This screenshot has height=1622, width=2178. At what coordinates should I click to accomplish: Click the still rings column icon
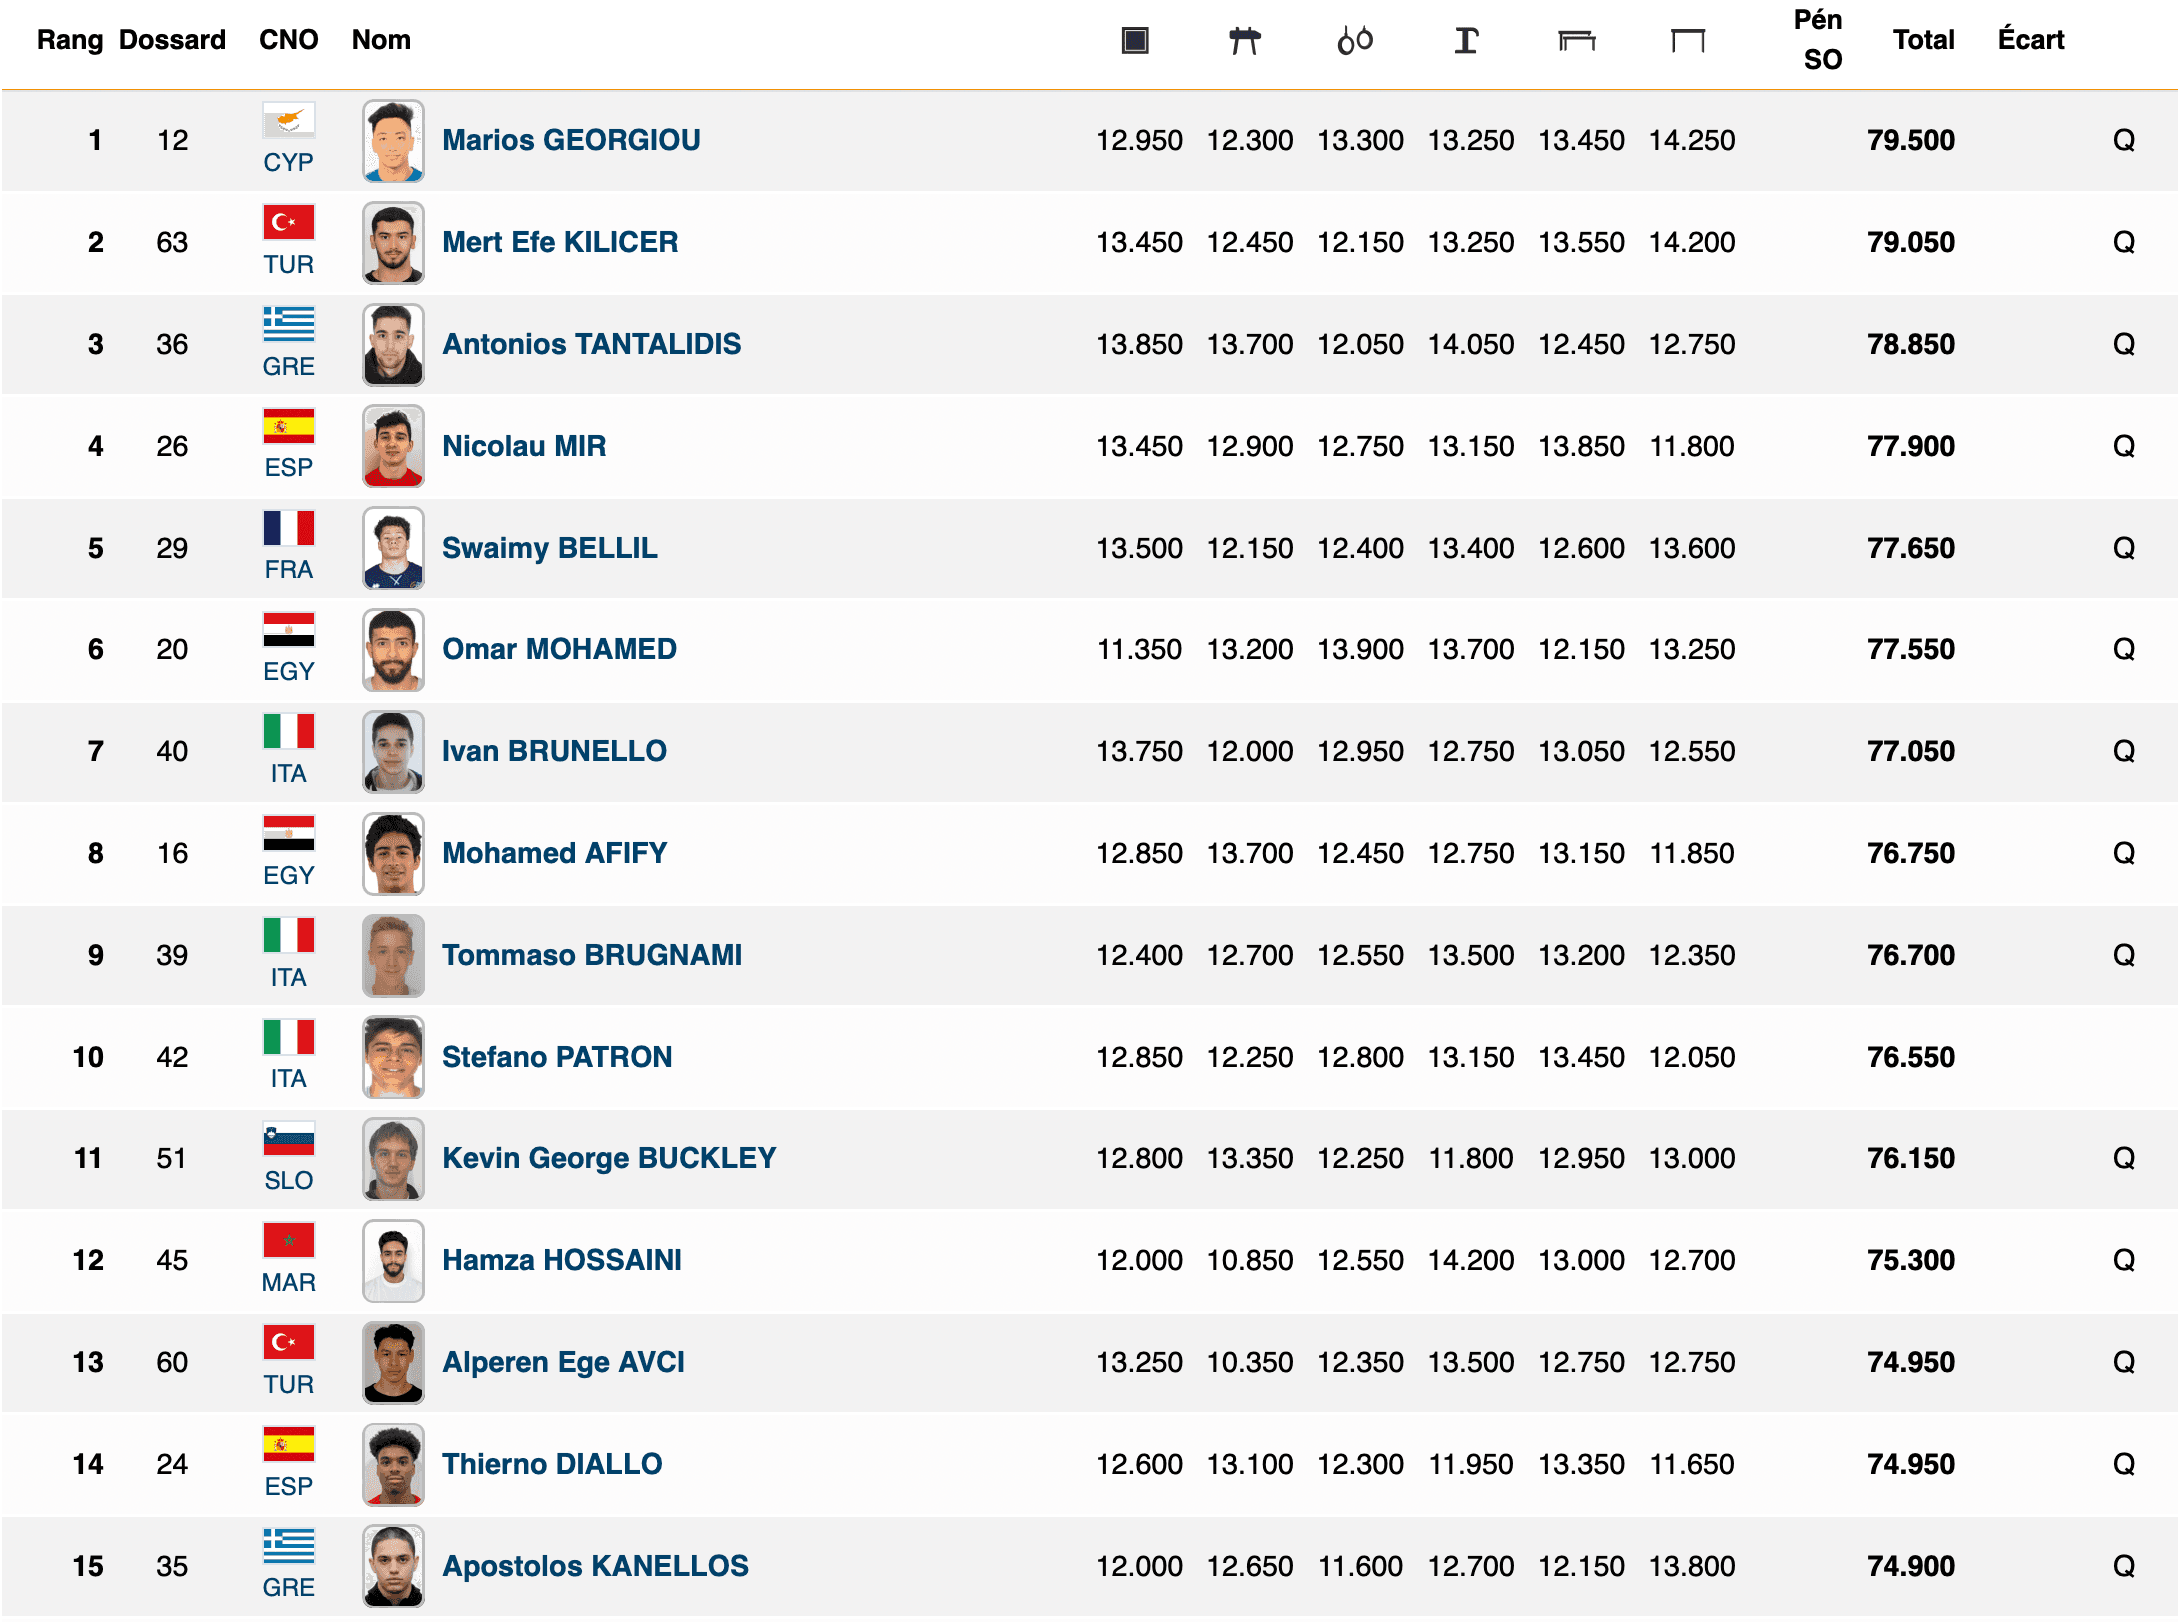(x=1355, y=41)
